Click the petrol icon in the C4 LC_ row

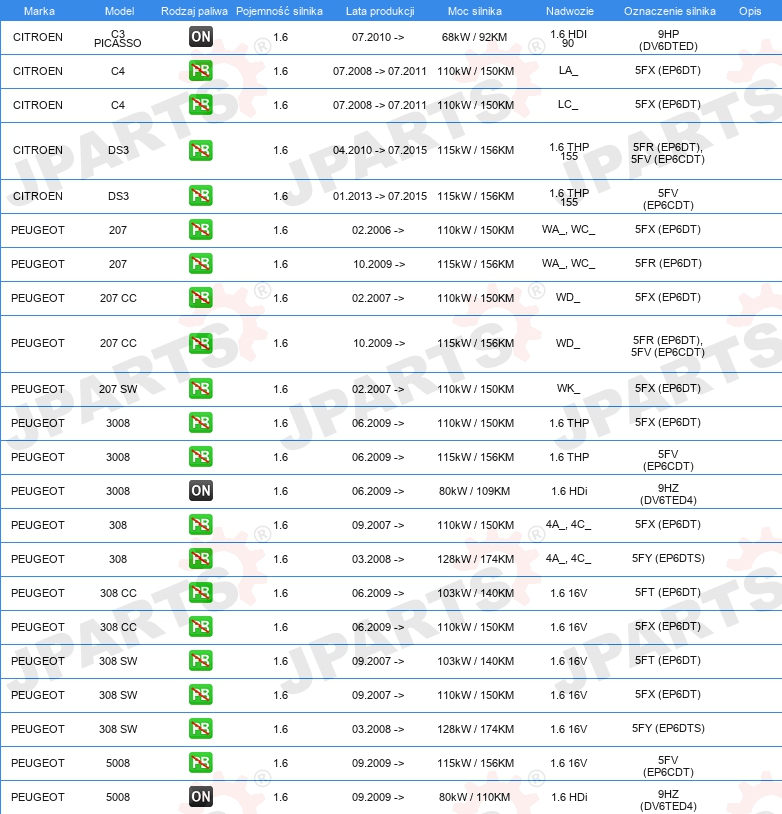coord(201,105)
